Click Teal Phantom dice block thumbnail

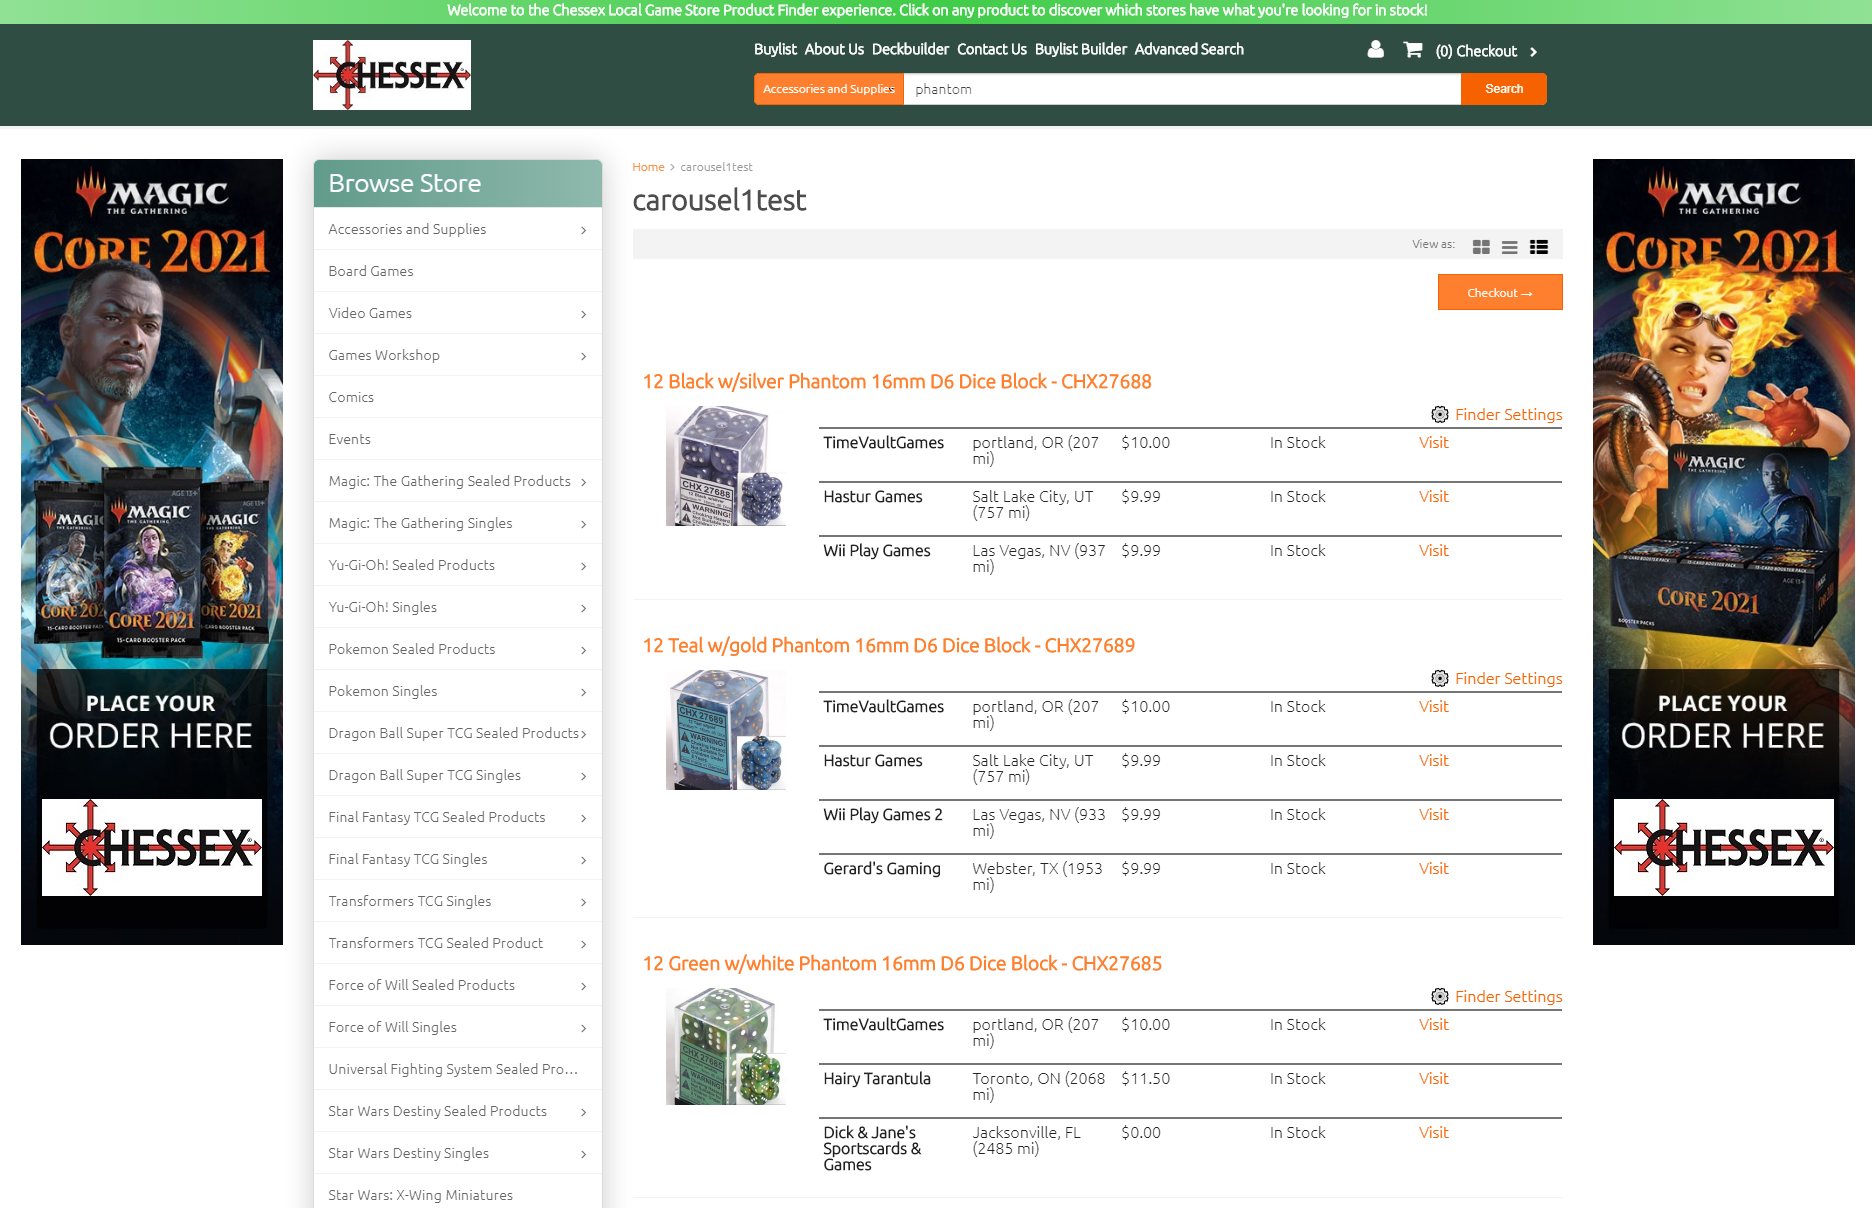pos(726,730)
